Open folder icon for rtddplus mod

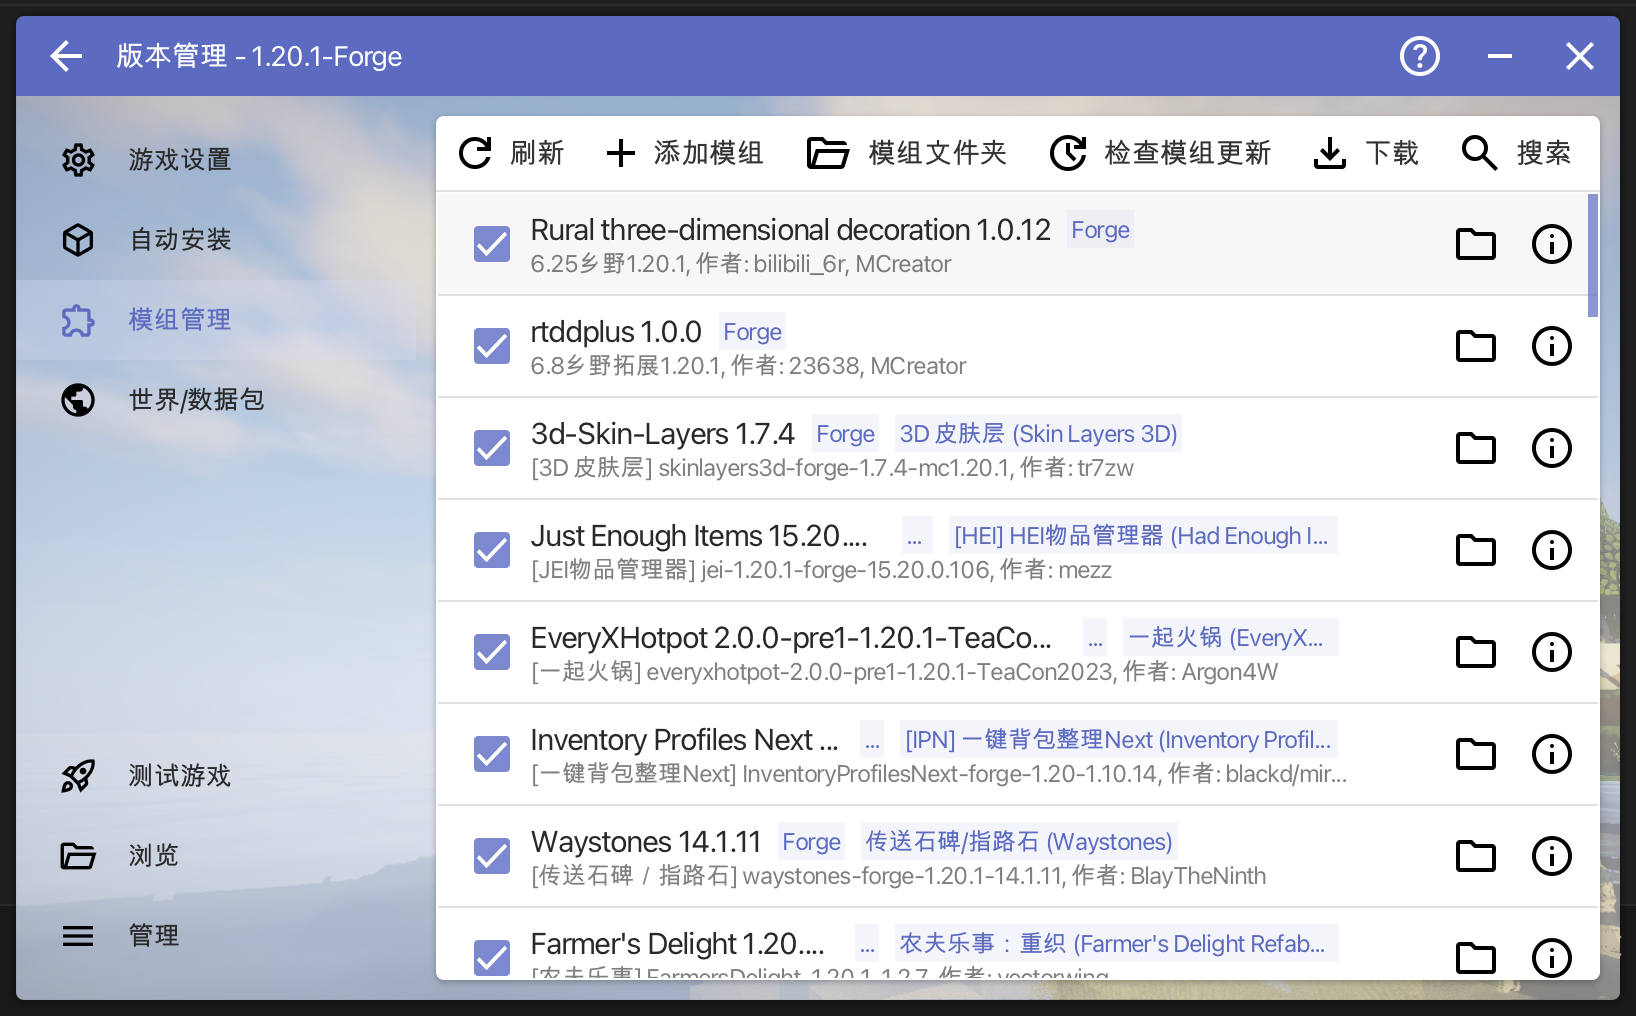click(1475, 346)
